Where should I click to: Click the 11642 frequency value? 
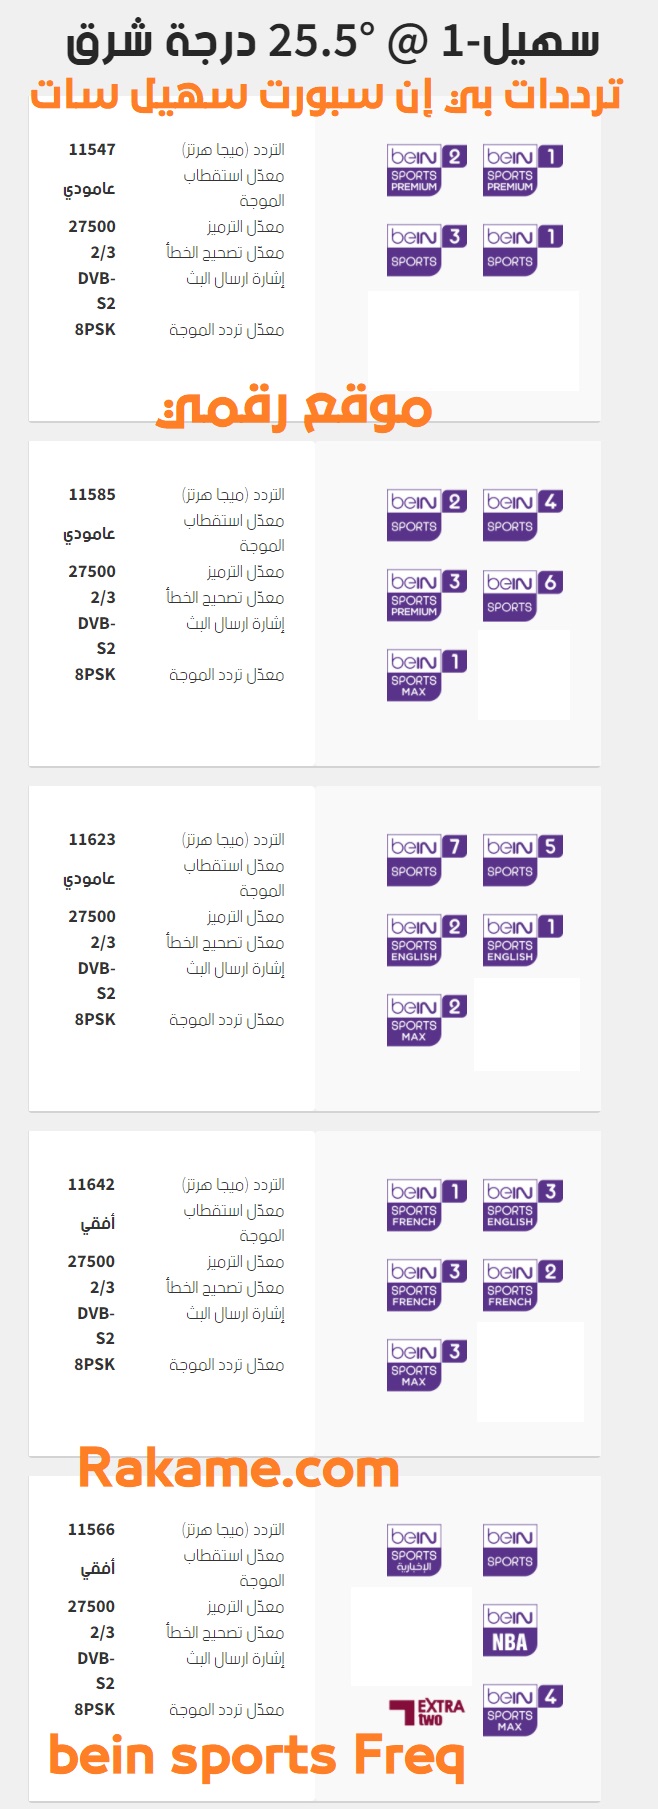click(x=91, y=1185)
